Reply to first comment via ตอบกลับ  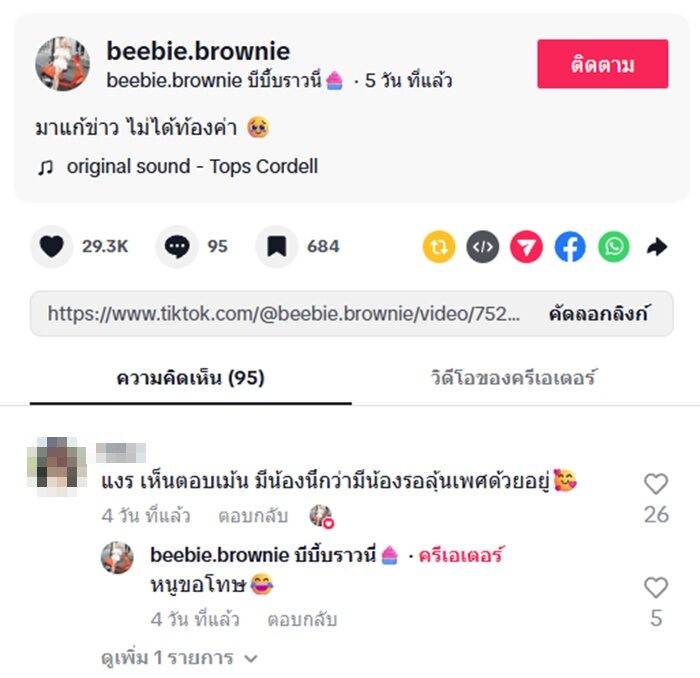click(x=253, y=516)
